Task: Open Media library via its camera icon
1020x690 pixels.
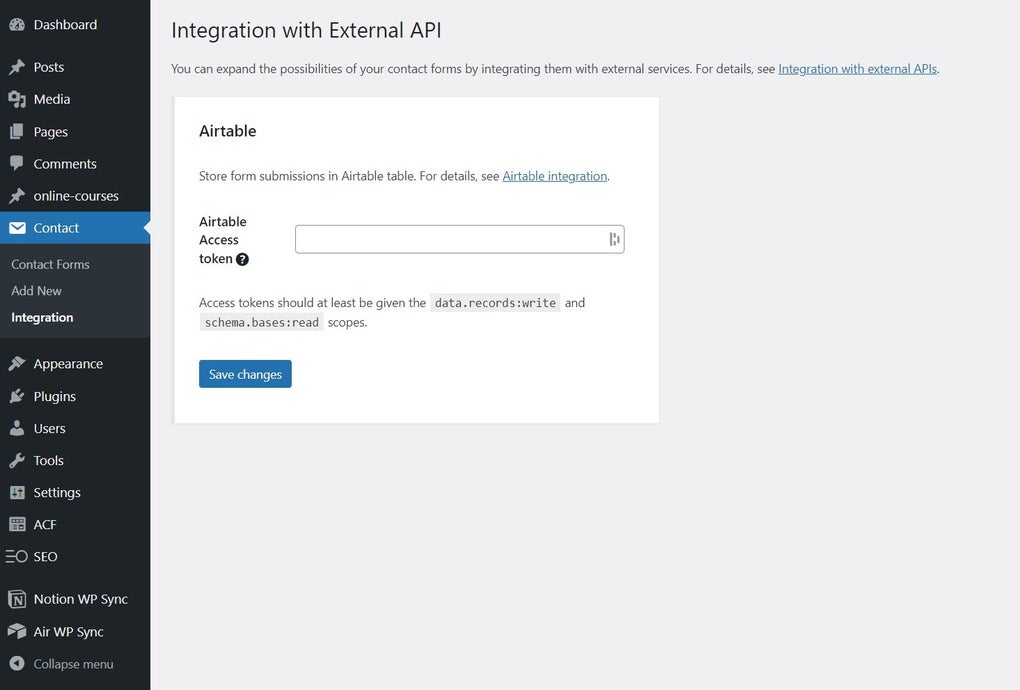Action: 15,98
